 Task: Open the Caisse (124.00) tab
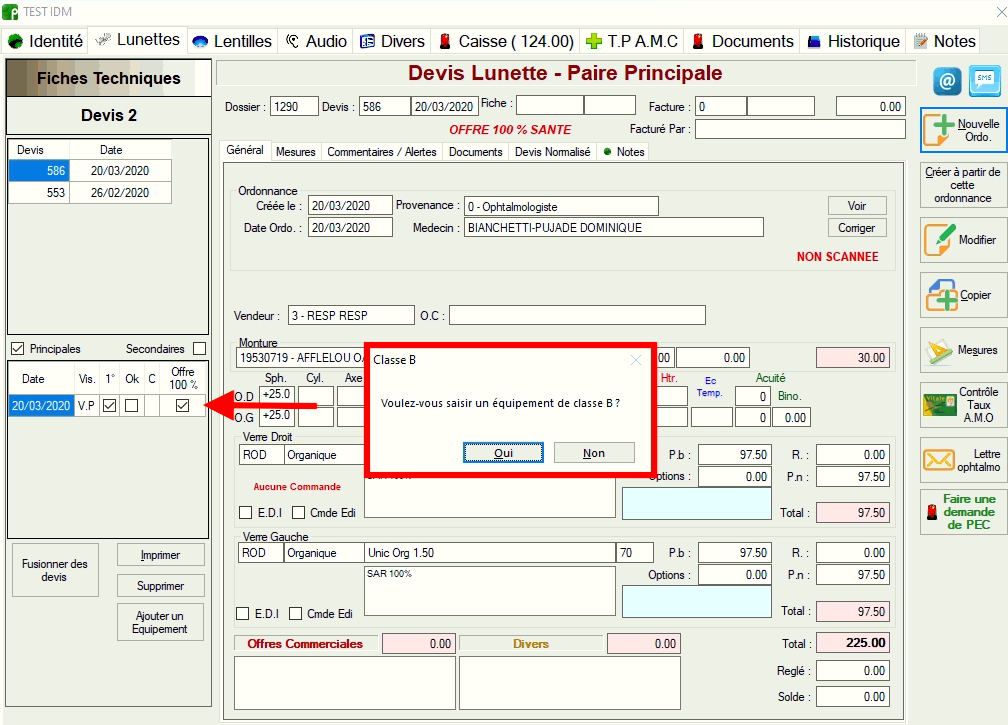pos(506,41)
